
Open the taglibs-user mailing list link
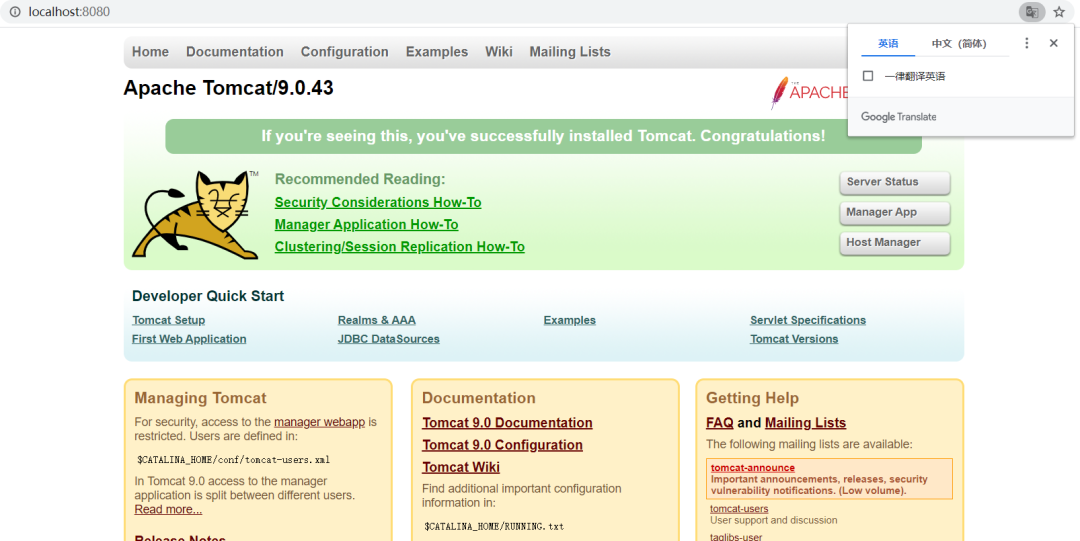point(736,537)
